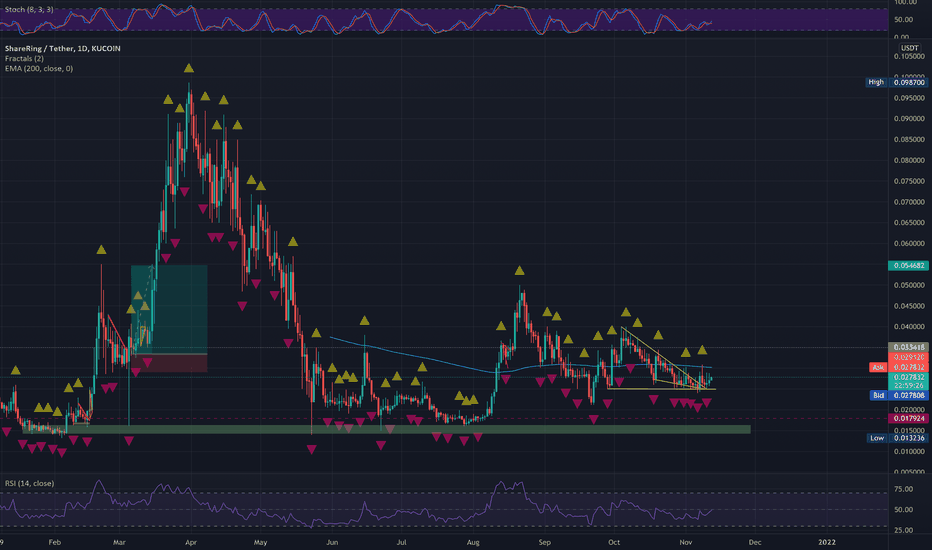Click the current price countdown 22:59:26 label

pos(908,385)
